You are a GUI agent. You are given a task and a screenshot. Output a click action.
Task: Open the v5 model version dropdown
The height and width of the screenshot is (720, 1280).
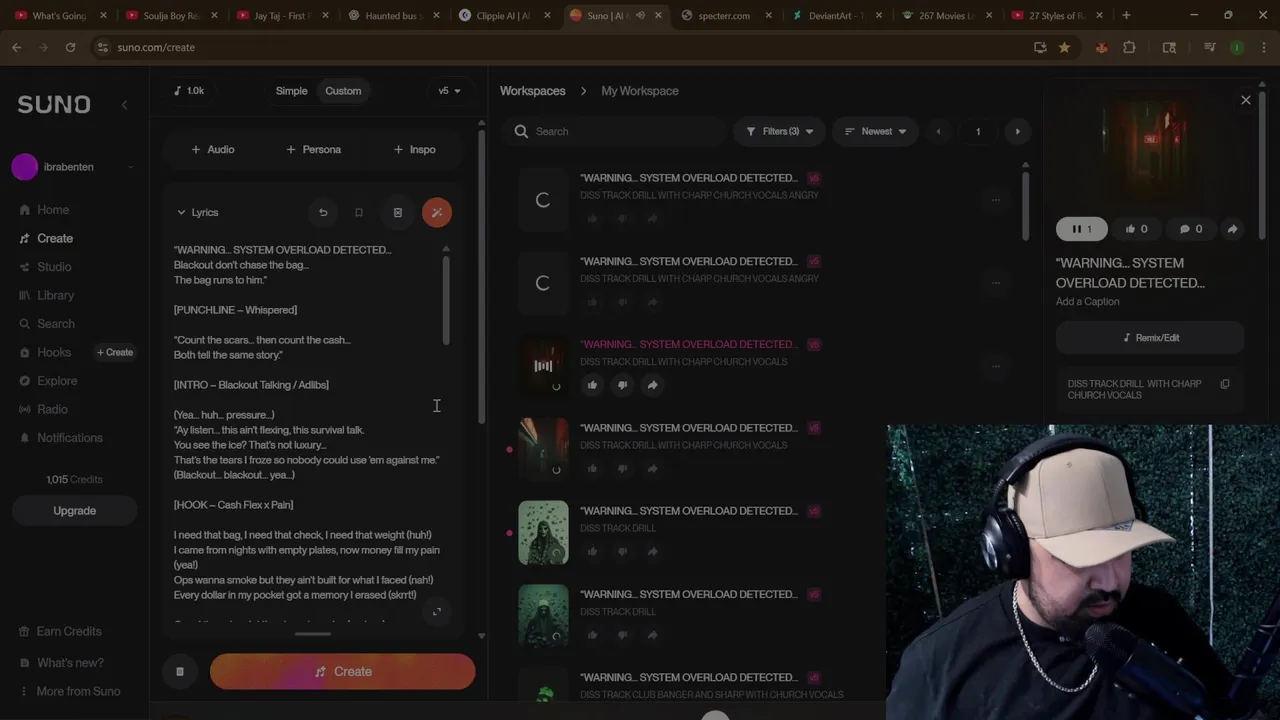[x=449, y=91]
